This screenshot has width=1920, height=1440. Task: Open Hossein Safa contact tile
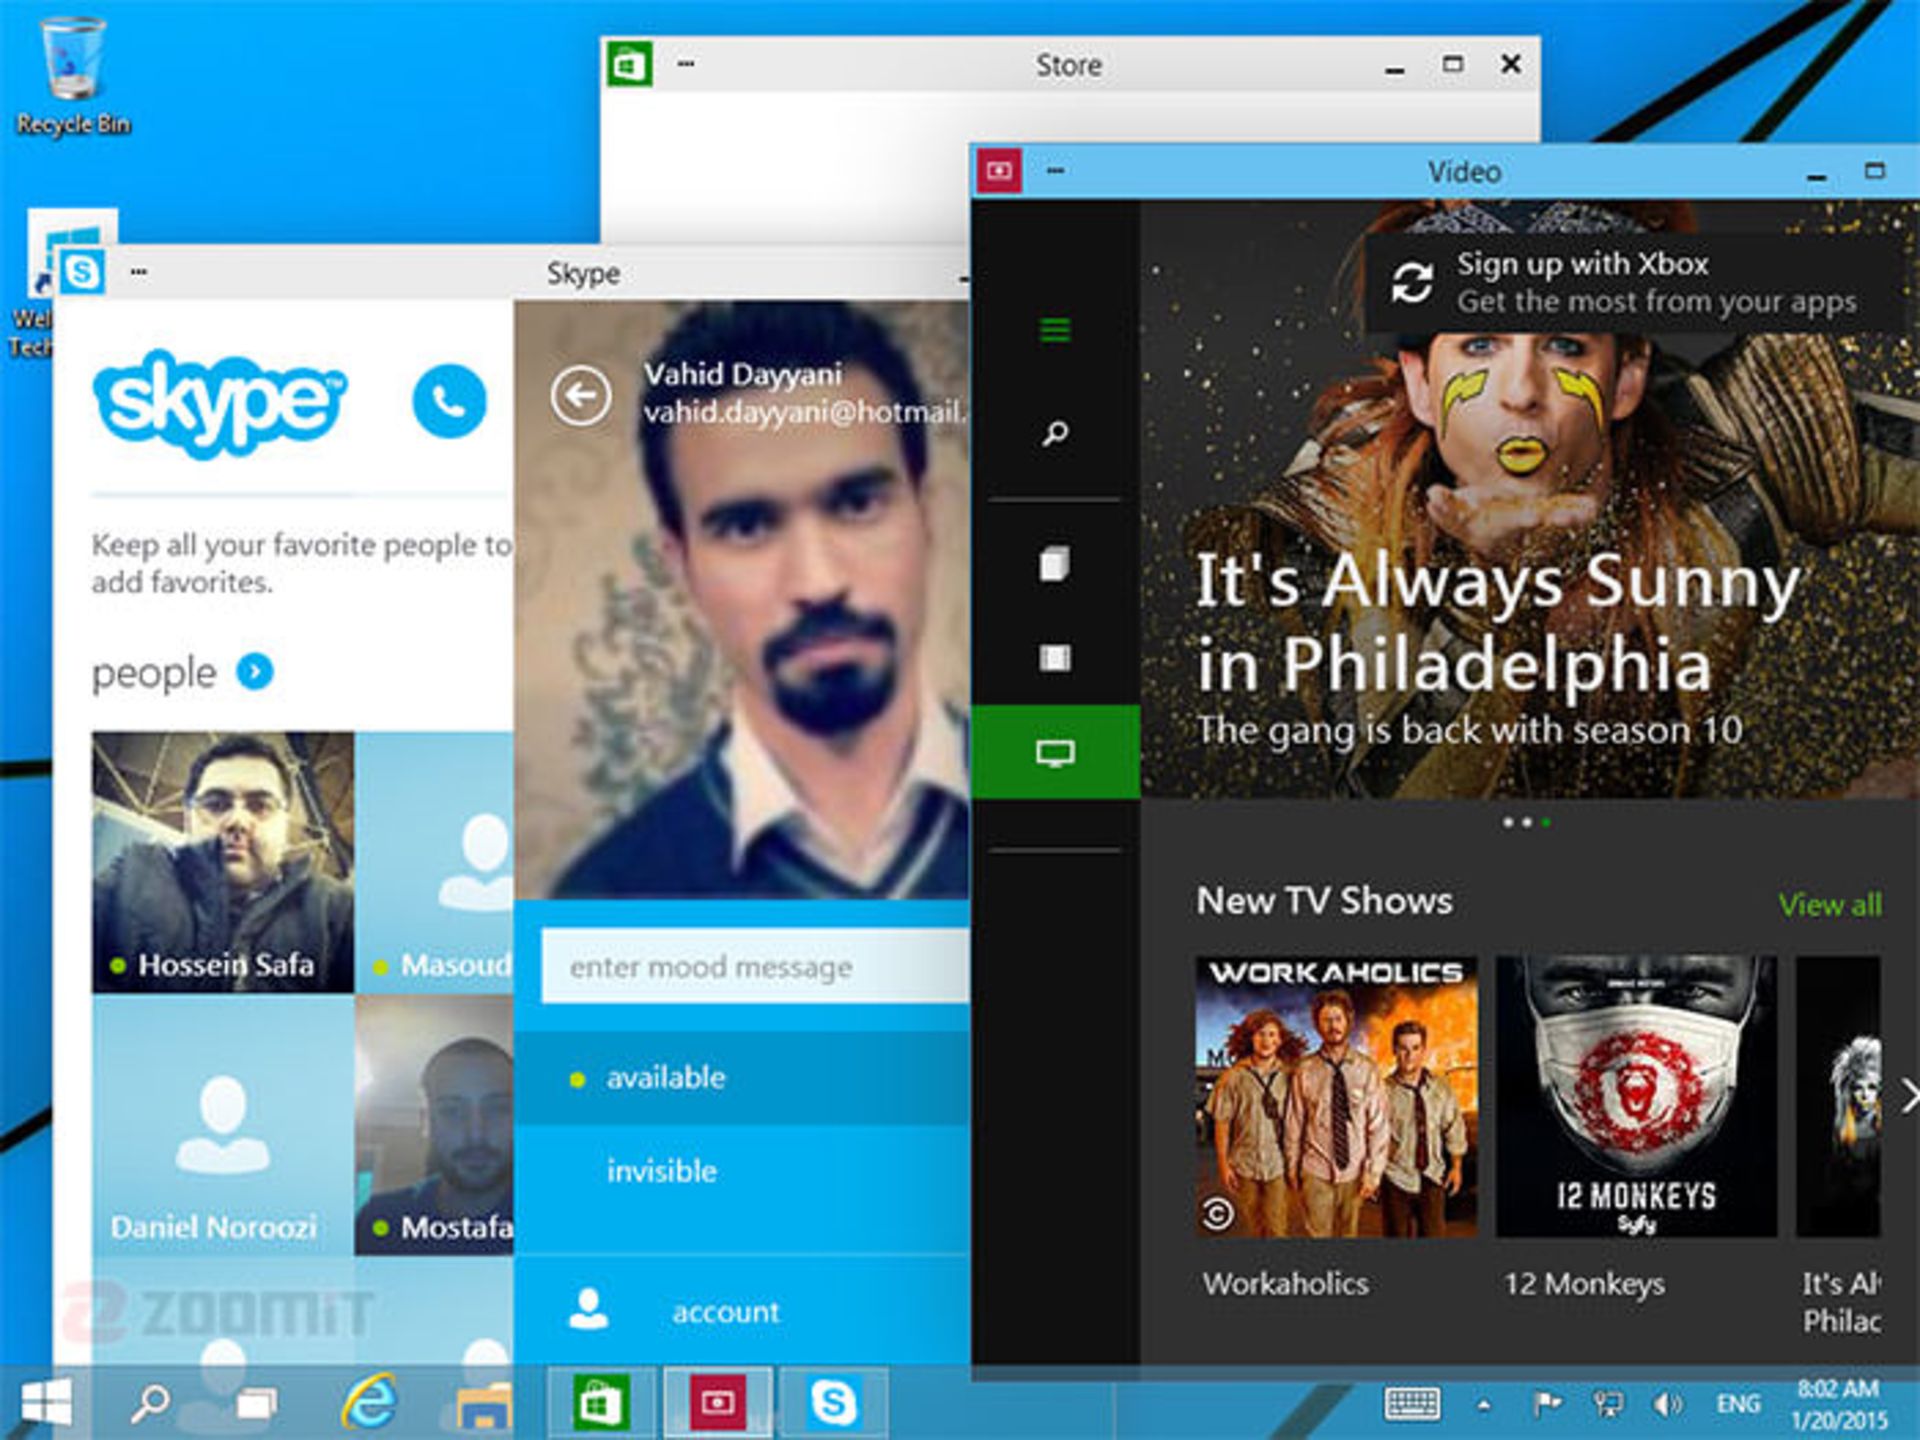click(223, 862)
